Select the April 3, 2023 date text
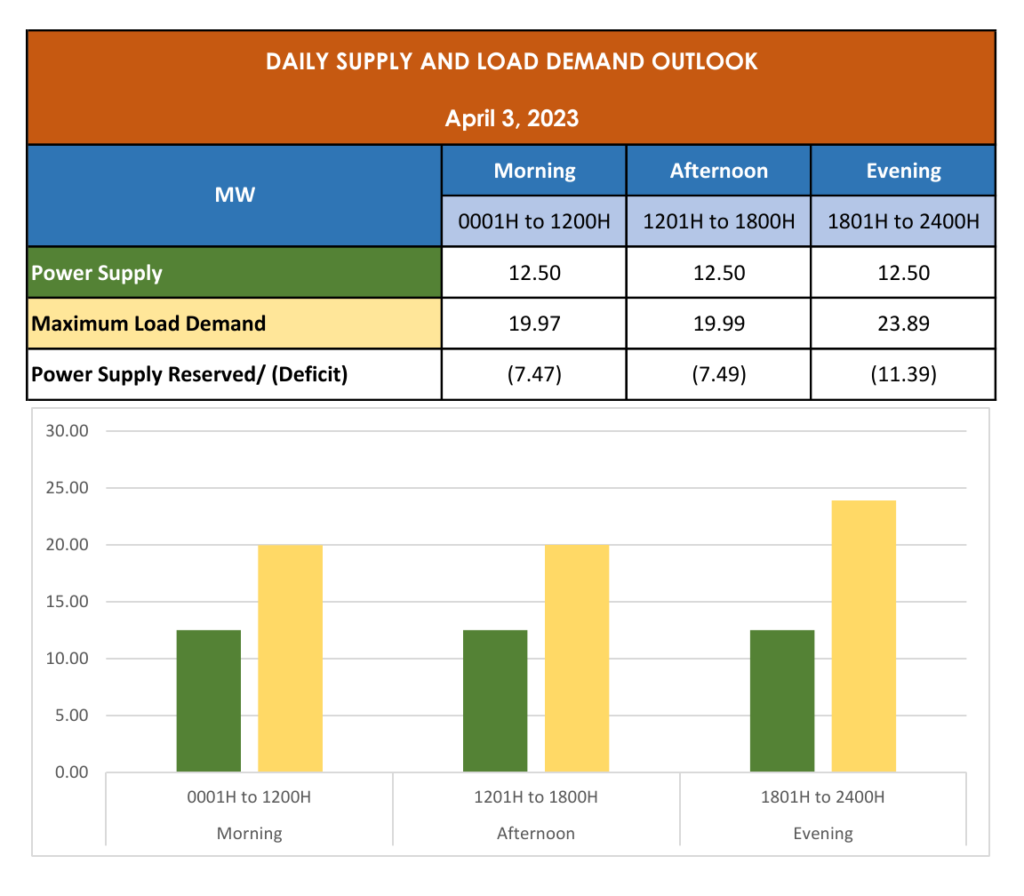The height and width of the screenshot is (896, 1024). point(511,118)
